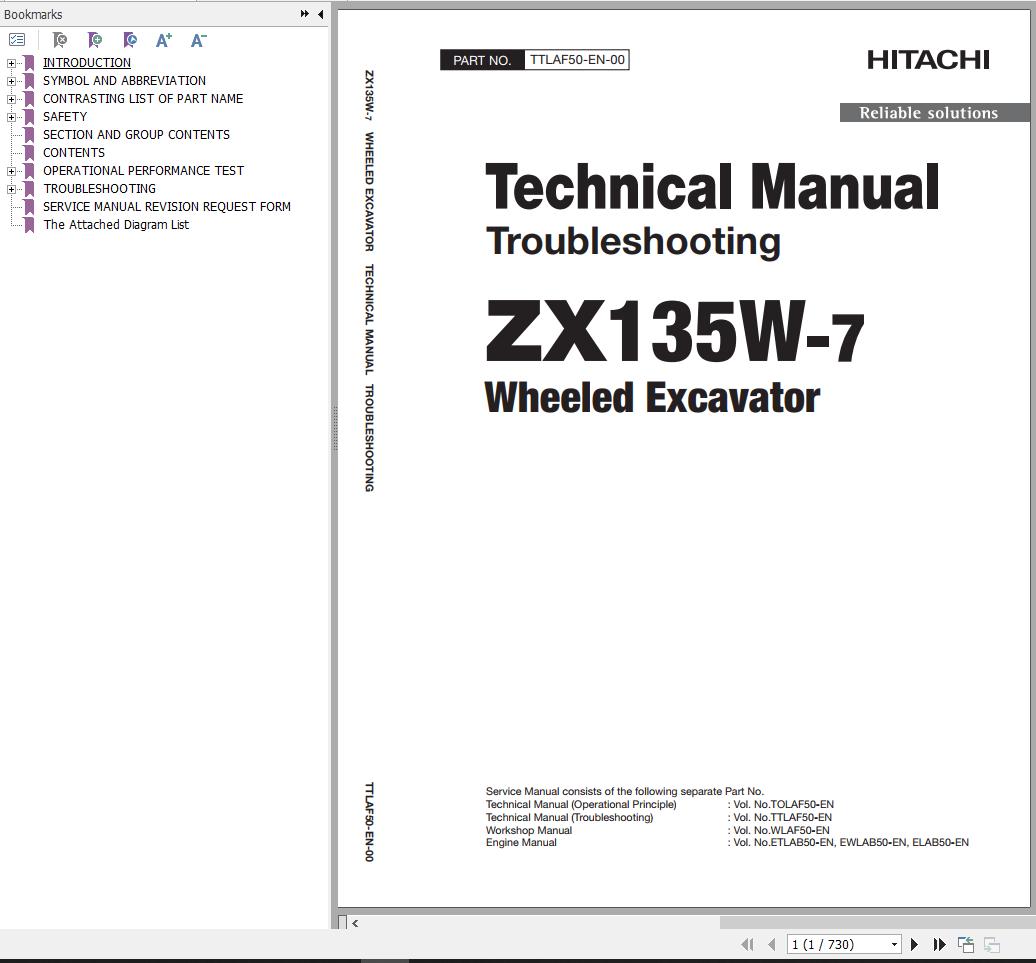Expand the INTRODUCTION bookmark node
This screenshot has width=1036, height=963.
[11, 63]
